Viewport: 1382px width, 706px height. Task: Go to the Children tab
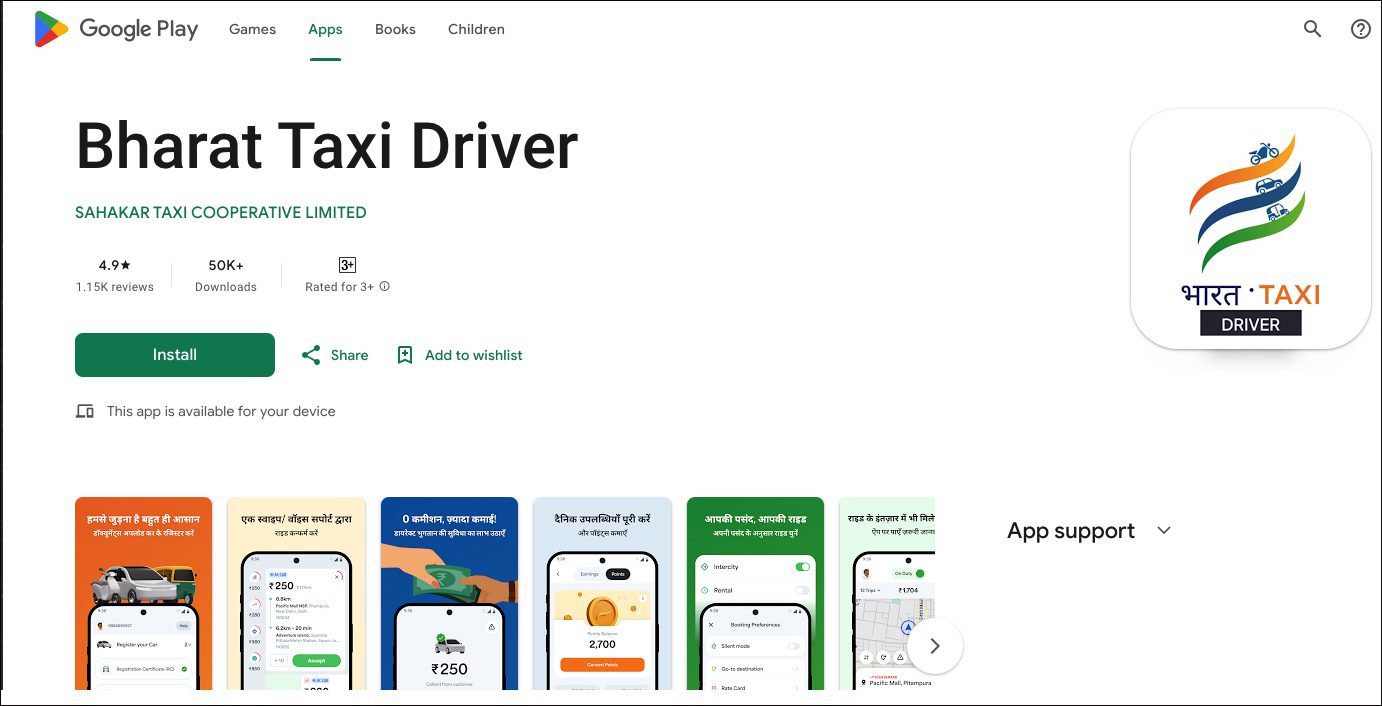point(476,30)
